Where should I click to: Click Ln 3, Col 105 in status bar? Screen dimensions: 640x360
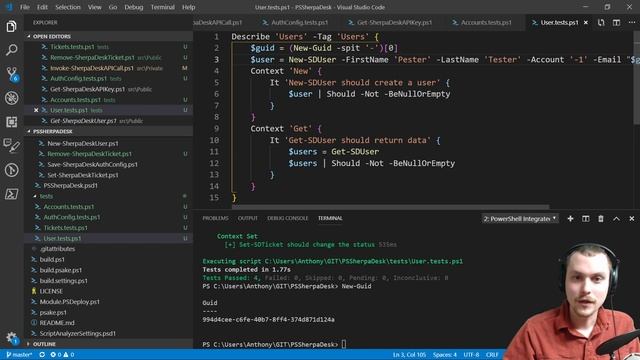(409, 355)
